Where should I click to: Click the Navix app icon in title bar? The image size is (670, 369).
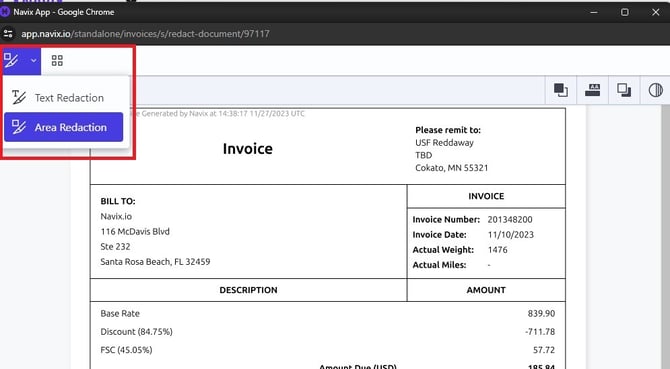5,12
